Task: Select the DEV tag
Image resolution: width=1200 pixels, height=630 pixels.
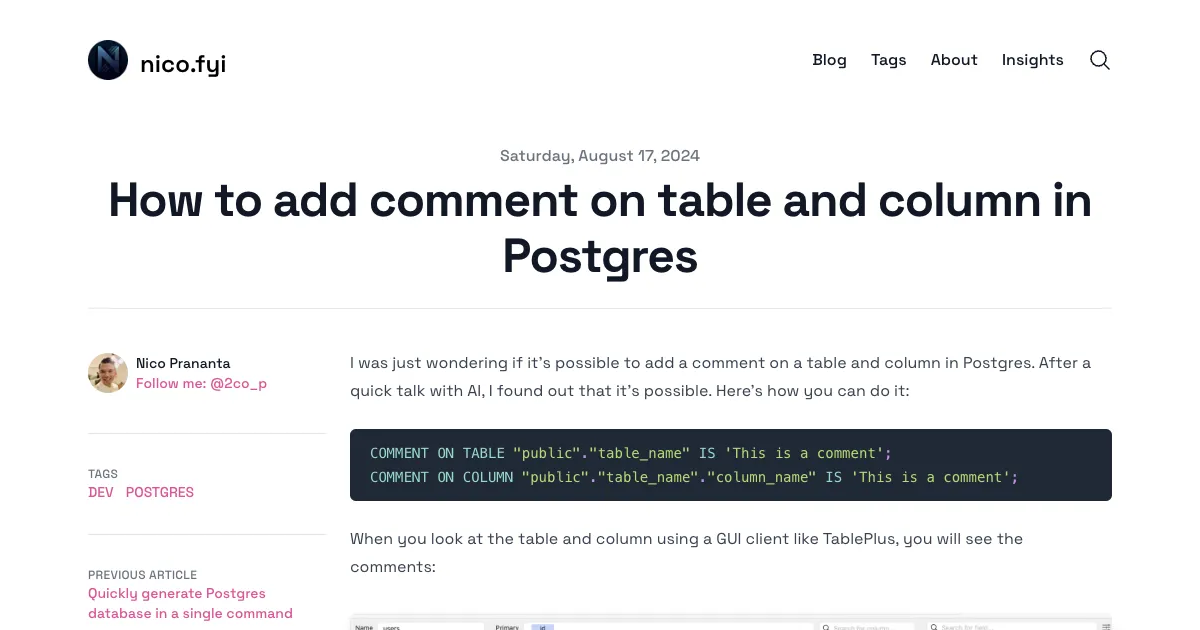Action: pos(101,492)
